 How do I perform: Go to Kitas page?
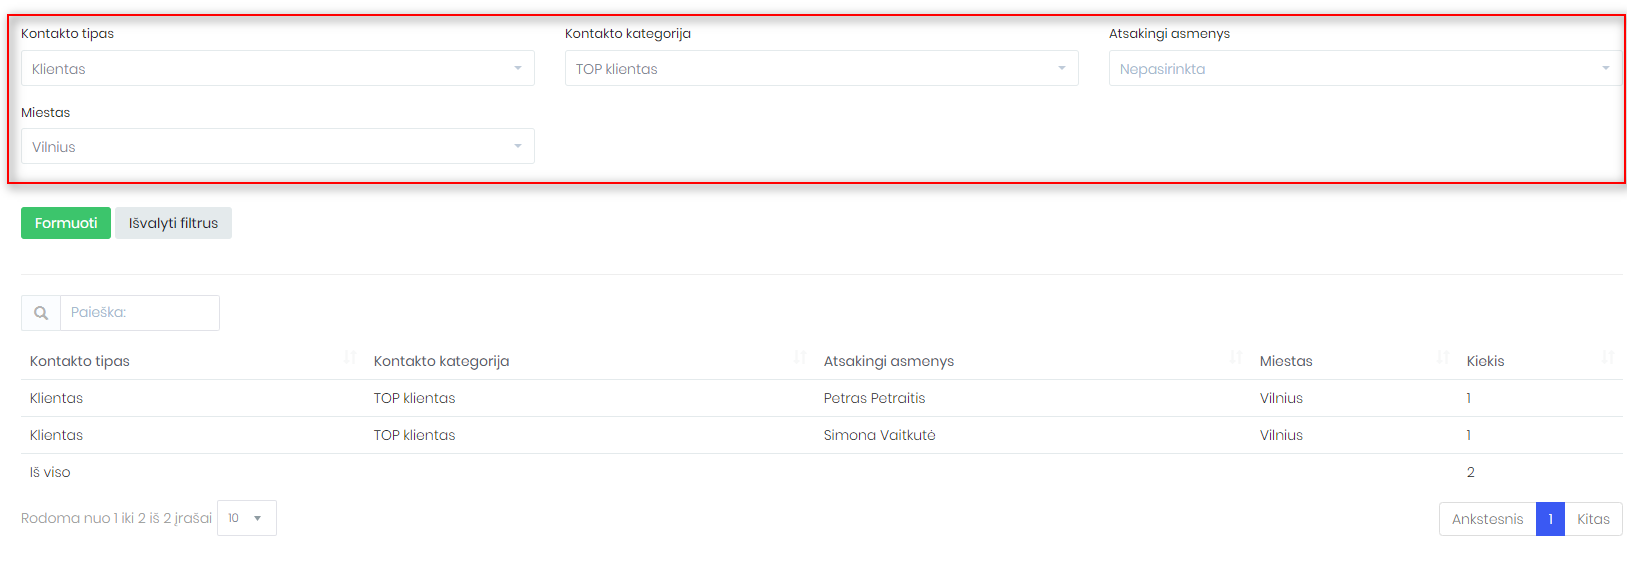1593,519
